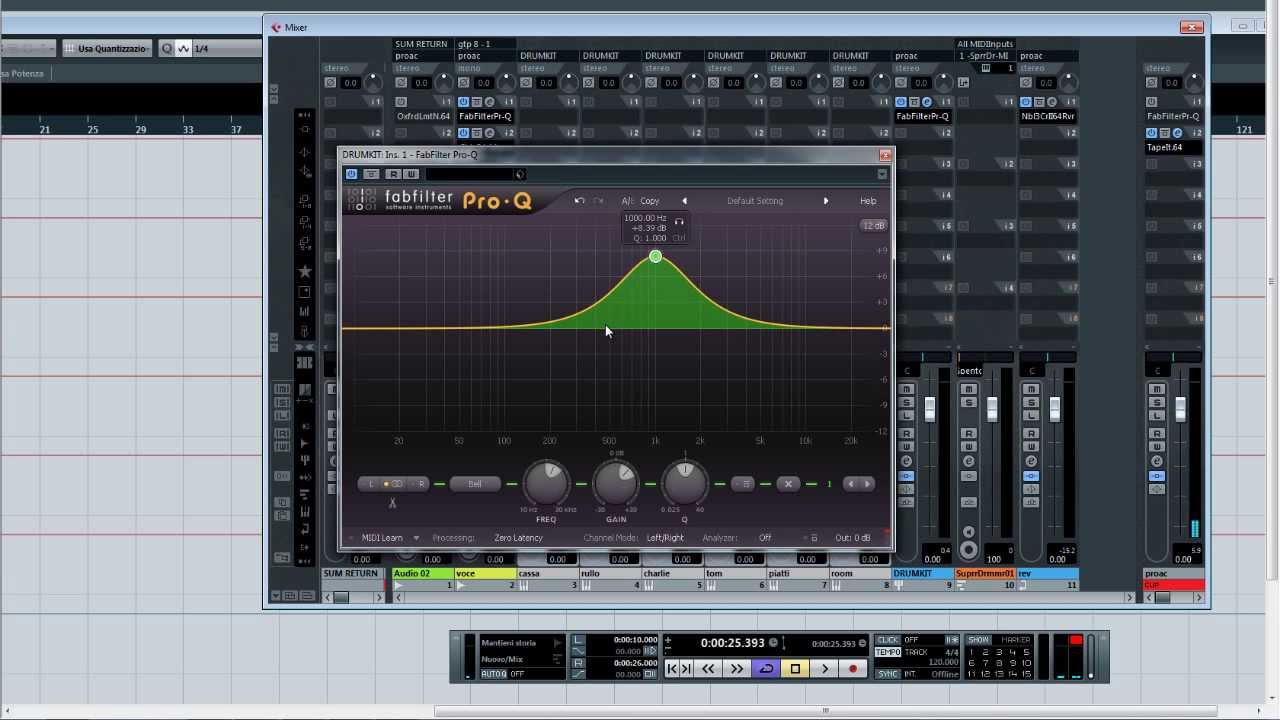This screenshot has height=720, width=1280.
Task: Select the TapeIt.64 insert slot
Action: (1173, 147)
